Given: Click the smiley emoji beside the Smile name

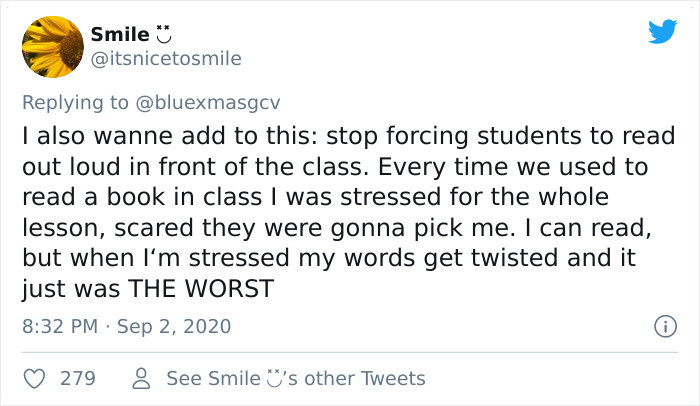Looking at the screenshot, I should (x=163, y=34).
